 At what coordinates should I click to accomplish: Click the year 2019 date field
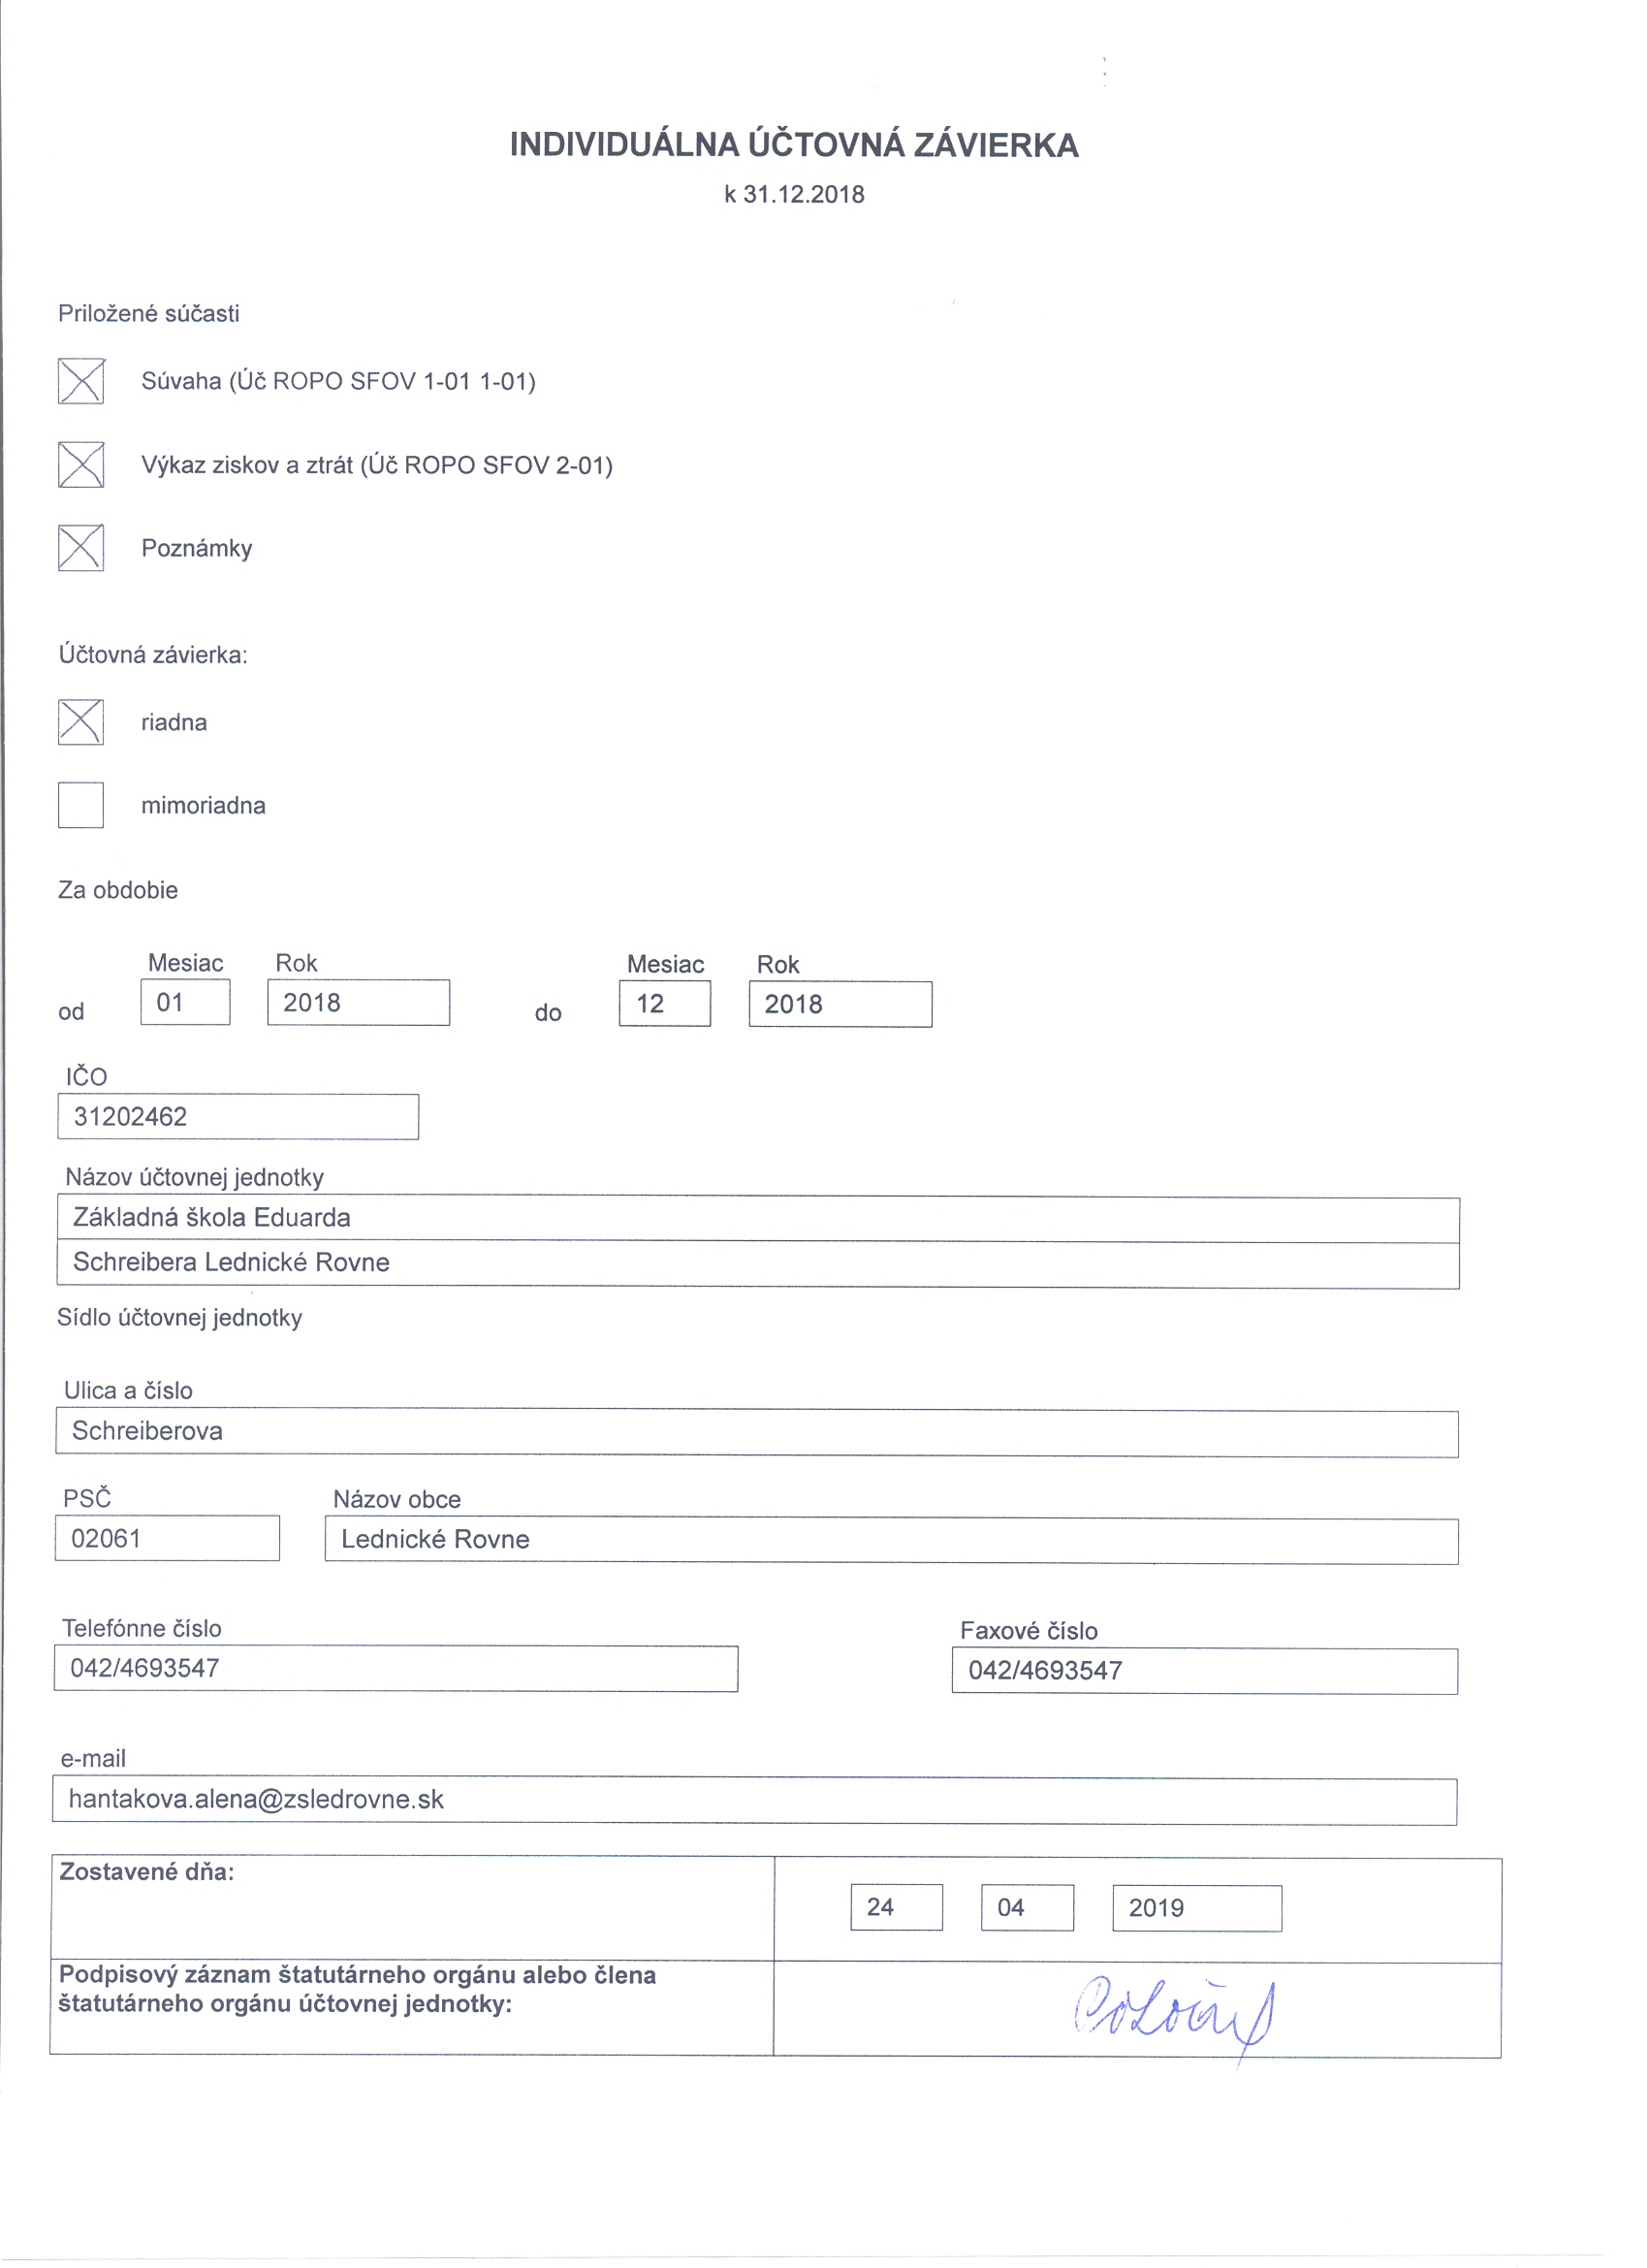[x=1197, y=1908]
